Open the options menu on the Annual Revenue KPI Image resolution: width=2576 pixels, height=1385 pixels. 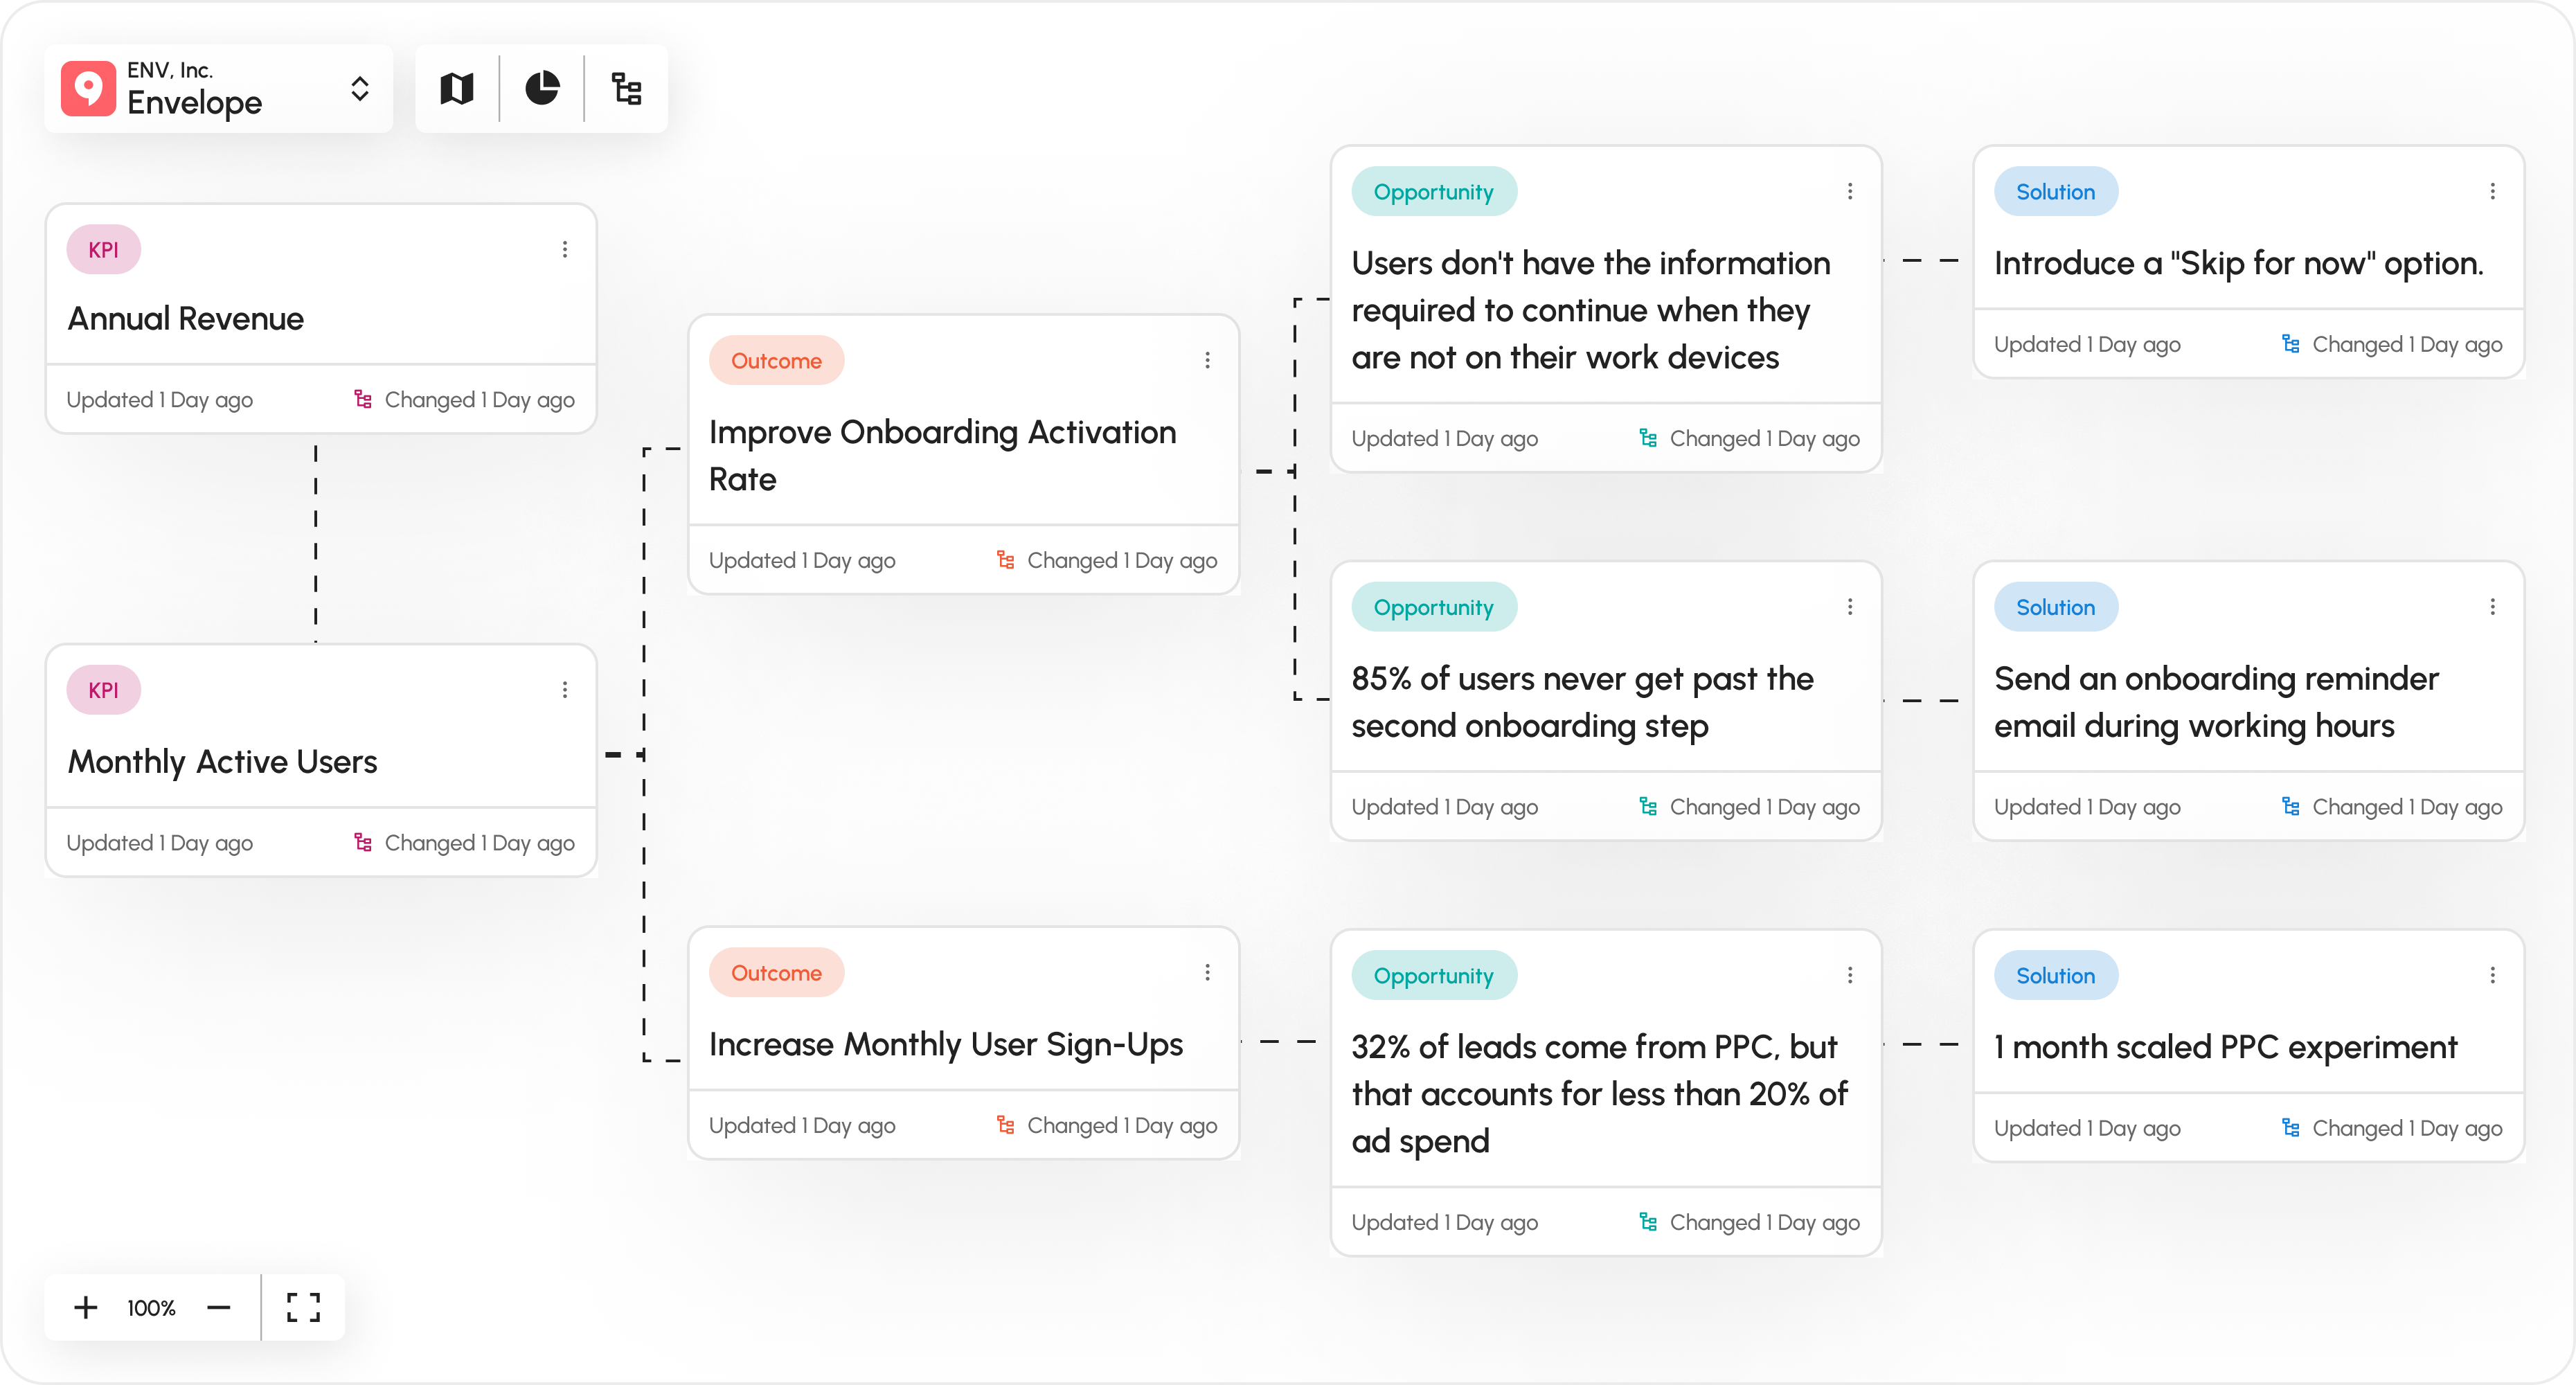click(x=564, y=249)
